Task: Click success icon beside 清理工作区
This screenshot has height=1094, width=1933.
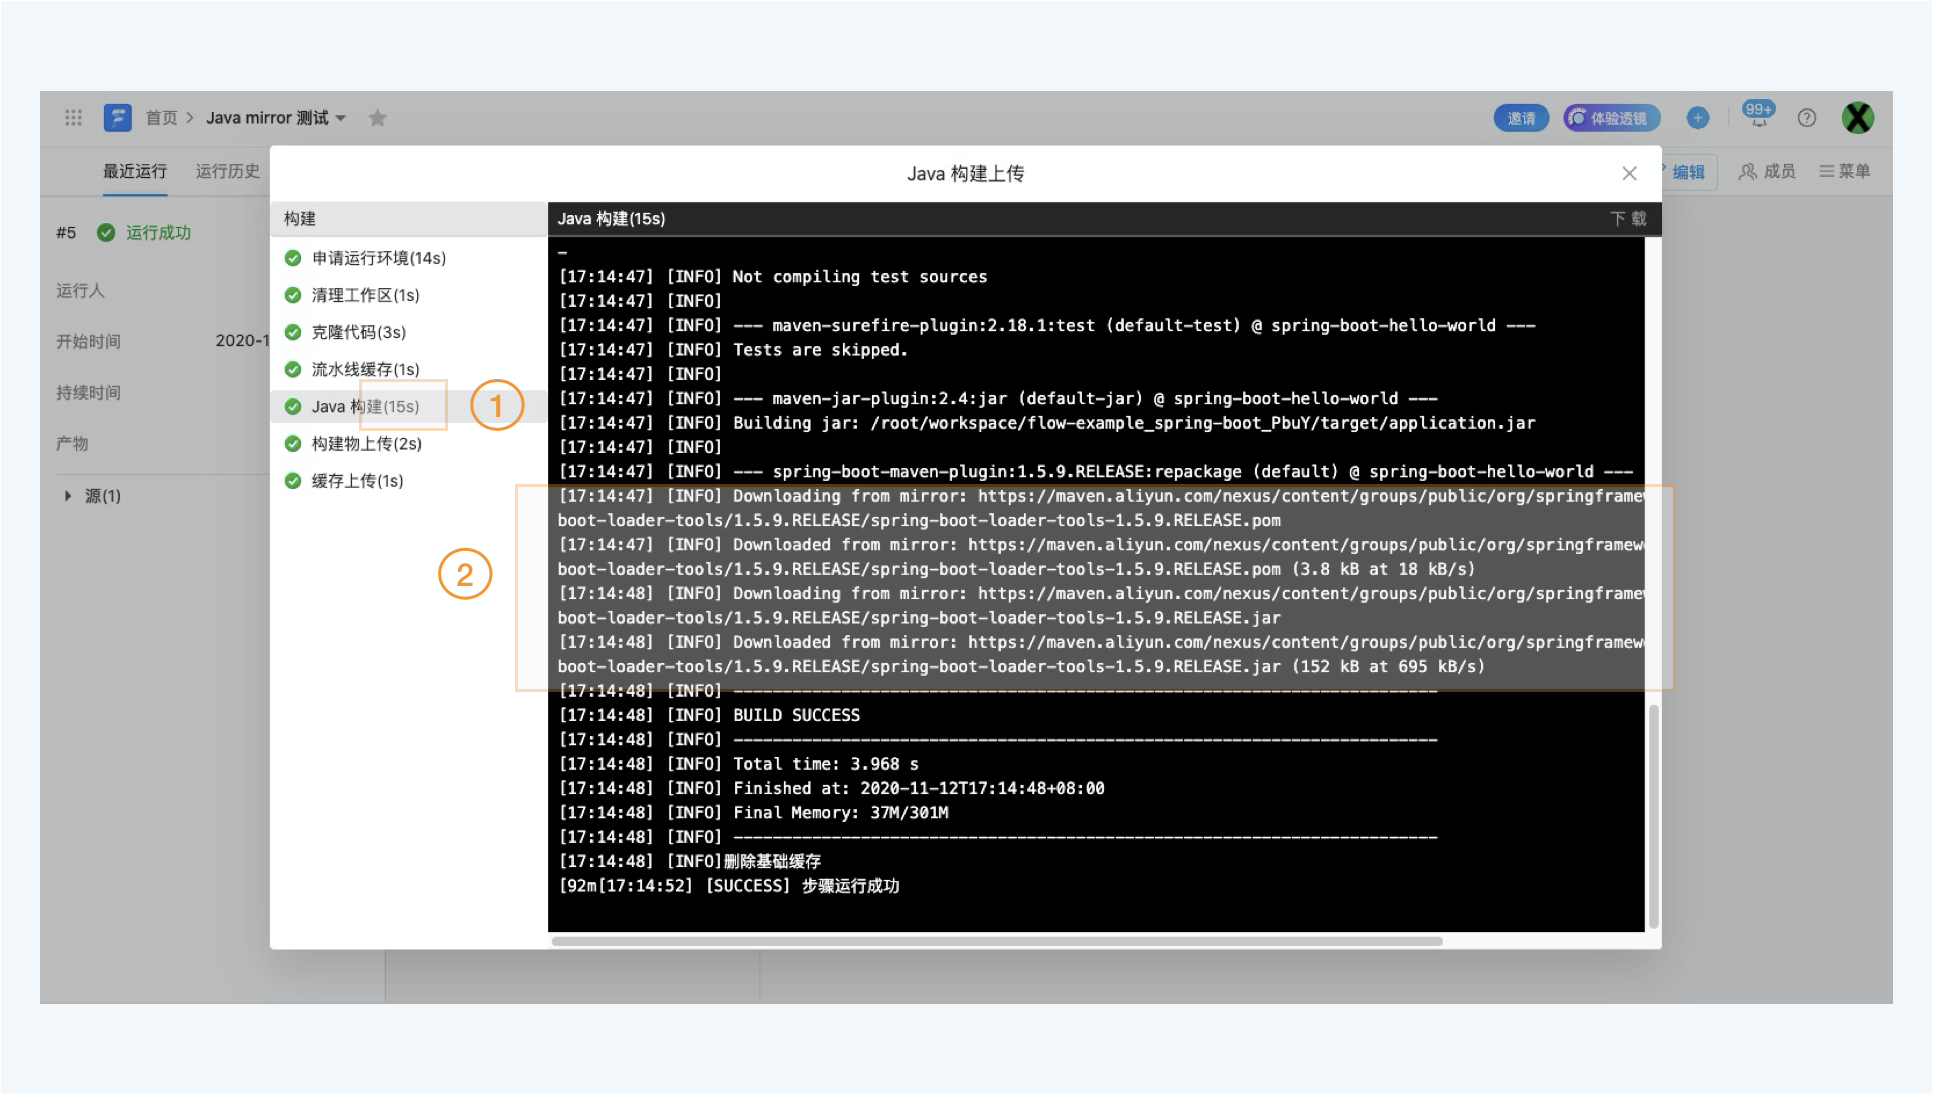Action: [293, 295]
